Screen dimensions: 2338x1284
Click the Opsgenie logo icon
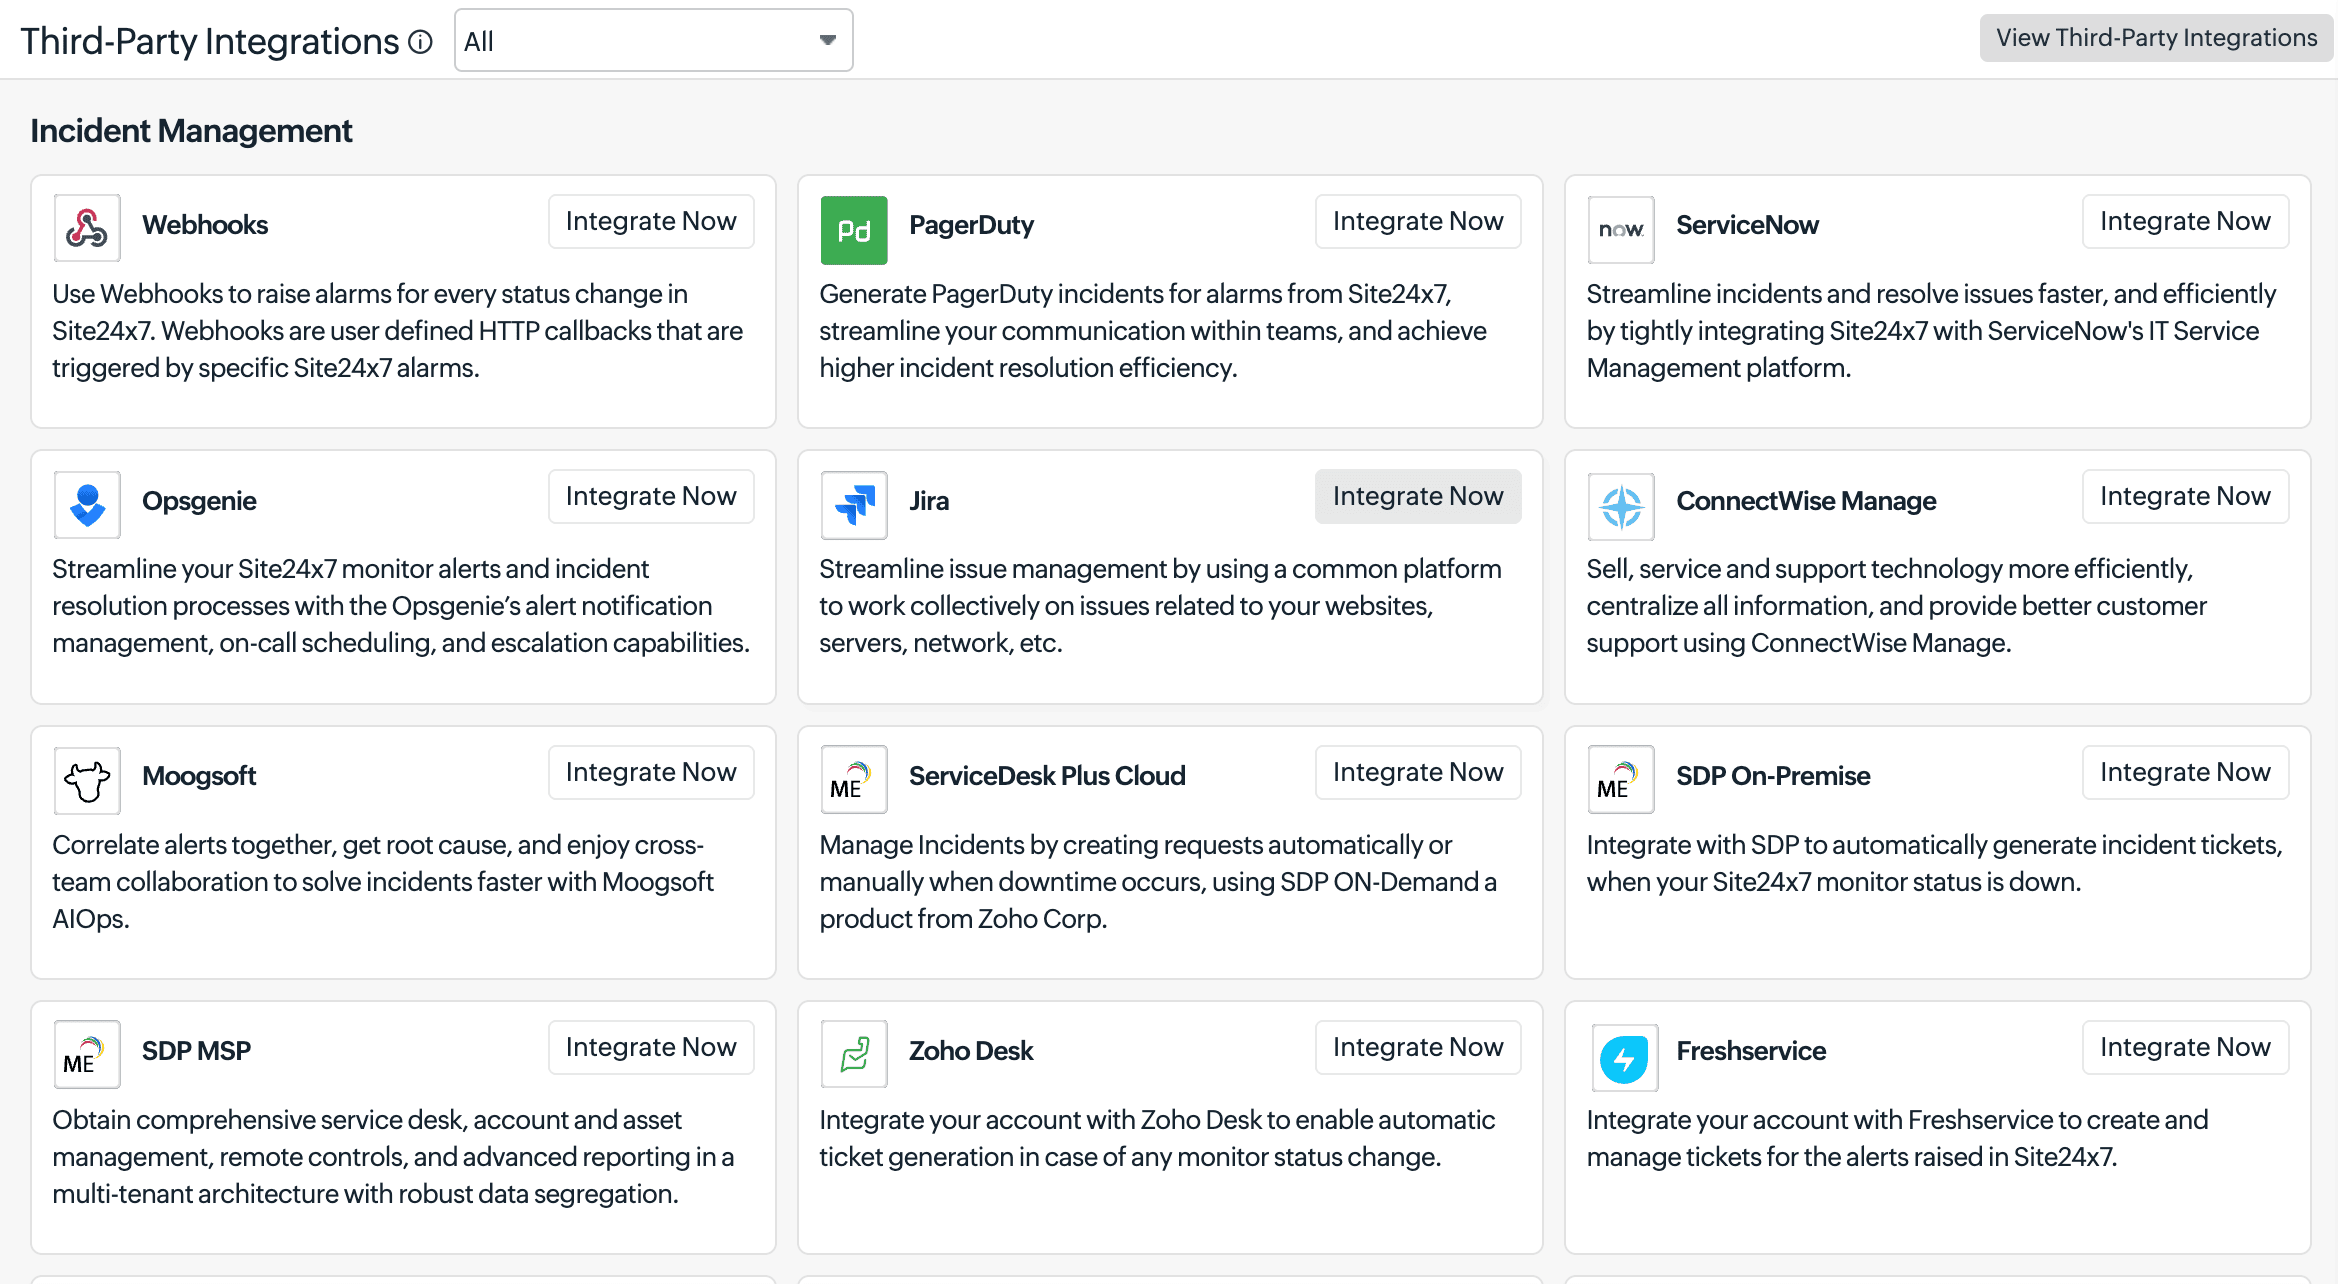(87, 504)
